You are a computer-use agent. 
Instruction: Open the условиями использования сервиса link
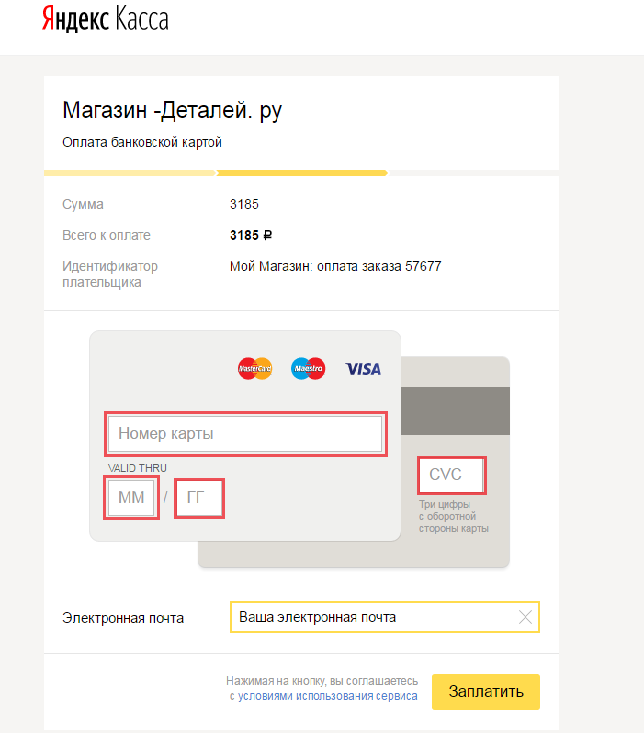pos(328,695)
